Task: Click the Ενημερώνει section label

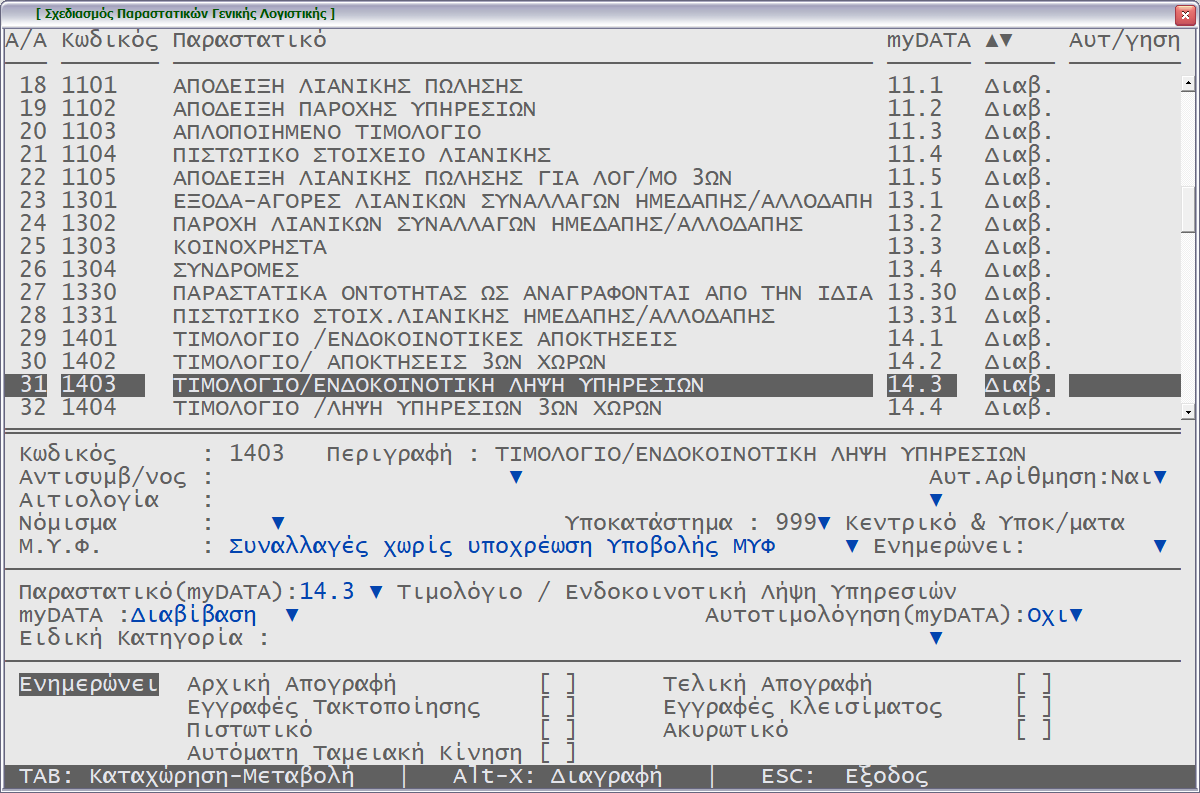Action: click(88, 685)
